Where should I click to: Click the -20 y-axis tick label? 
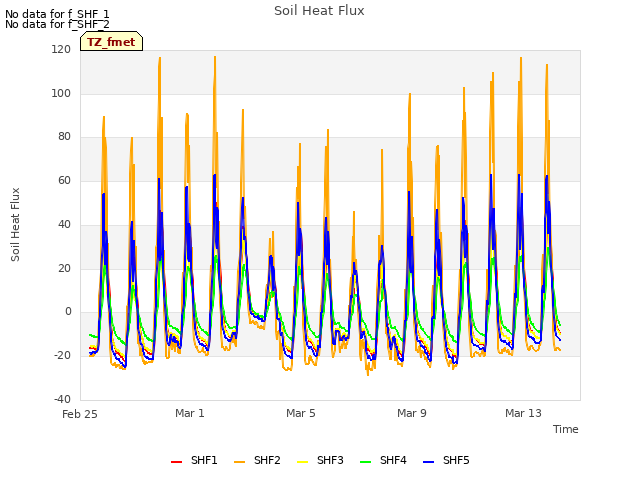(x=62, y=356)
